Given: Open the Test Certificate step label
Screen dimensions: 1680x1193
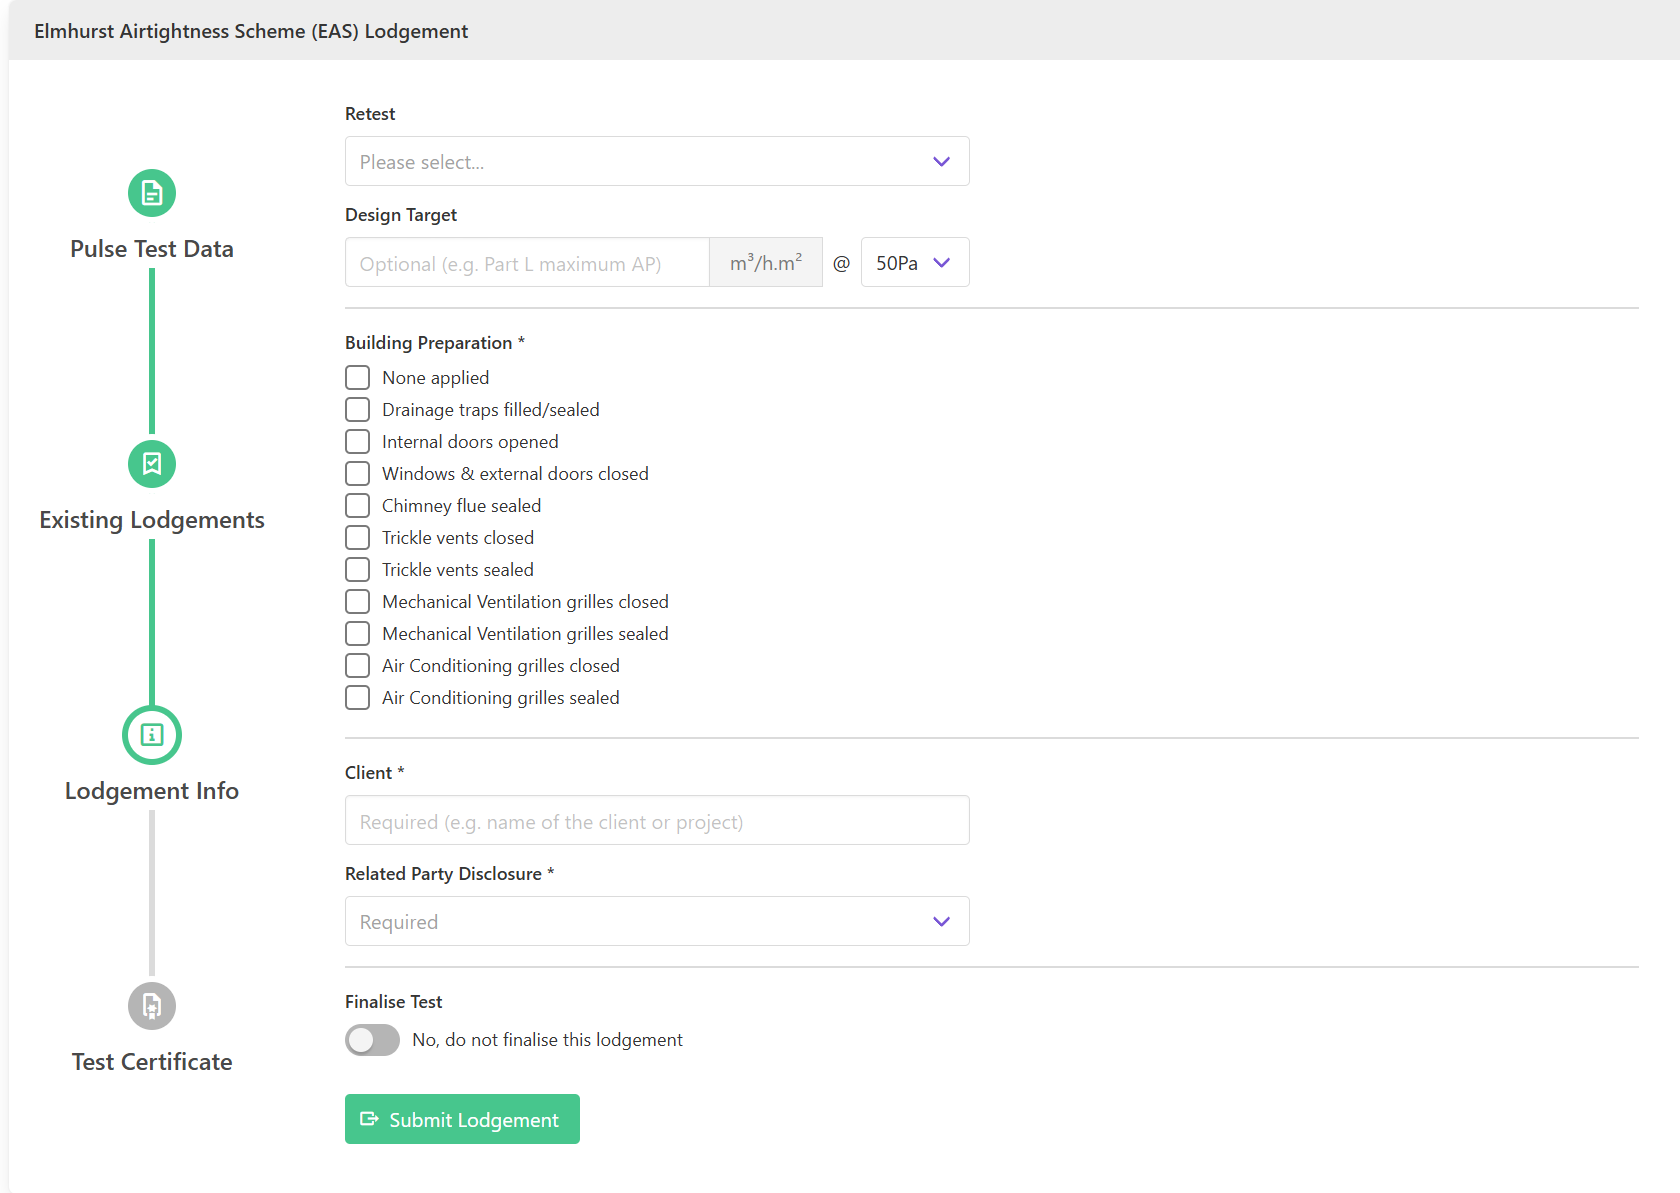Looking at the screenshot, I should (152, 1062).
